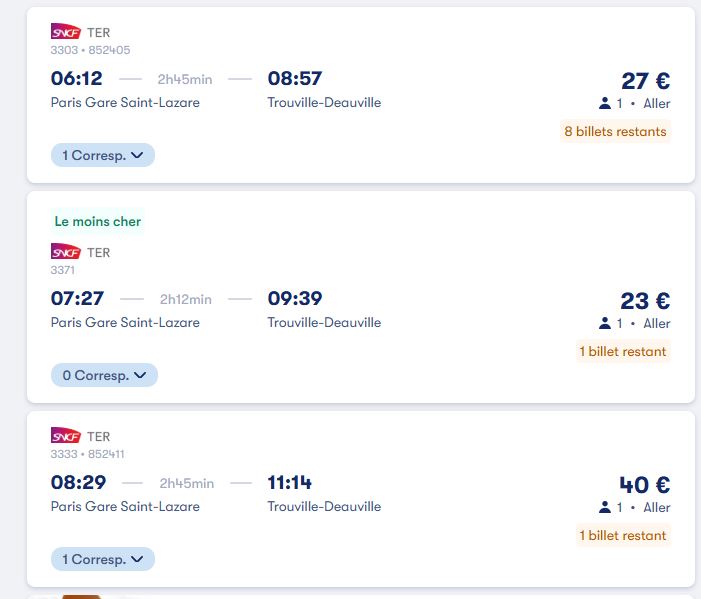The height and width of the screenshot is (599, 701).
Task: Expand 1 Corresp. on 08:29 train
Action: click(103, 559)
